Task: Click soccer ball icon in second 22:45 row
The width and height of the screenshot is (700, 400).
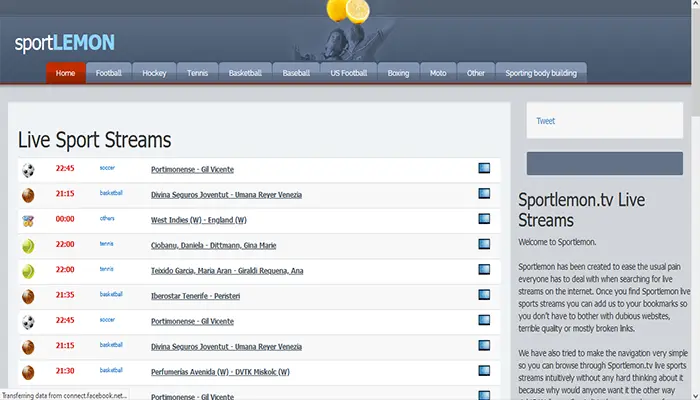Action: tap(28, 322)
